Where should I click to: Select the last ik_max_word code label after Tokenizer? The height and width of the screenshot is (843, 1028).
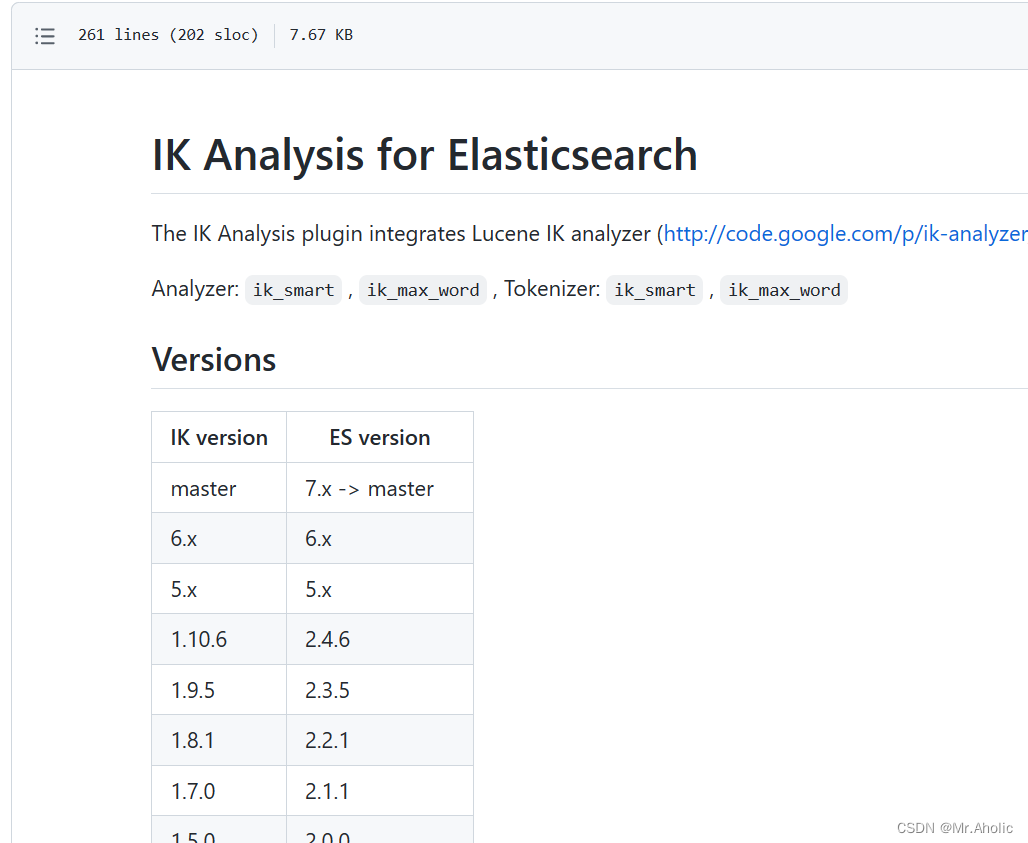point(784,290)
